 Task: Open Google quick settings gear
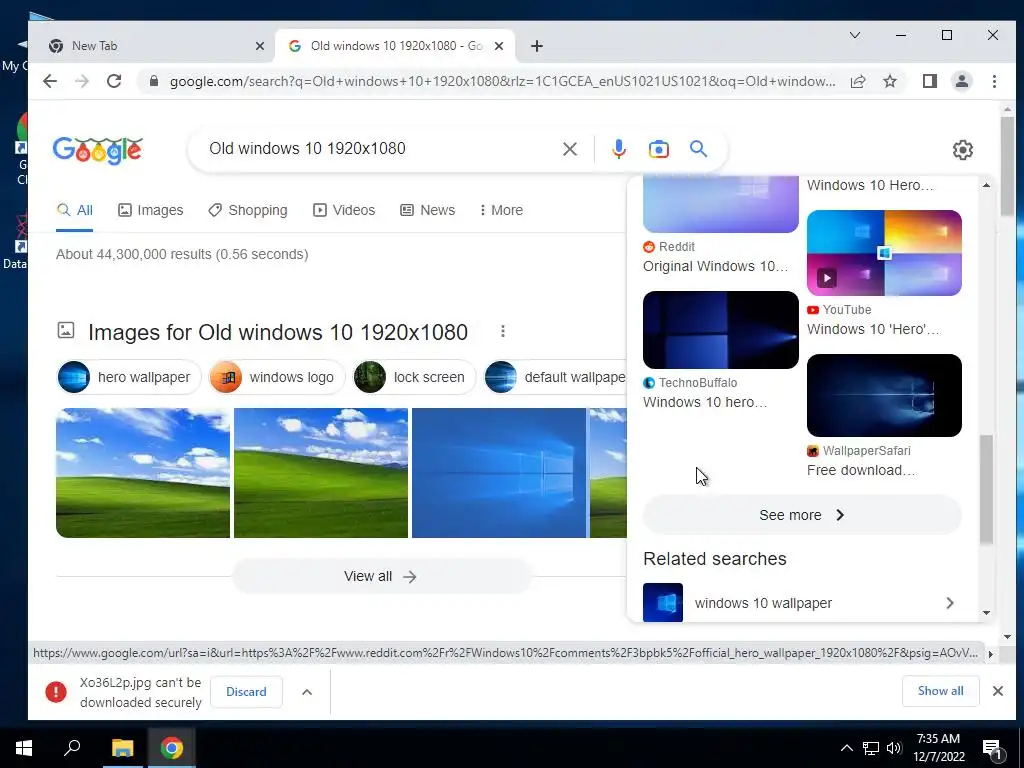963,150
